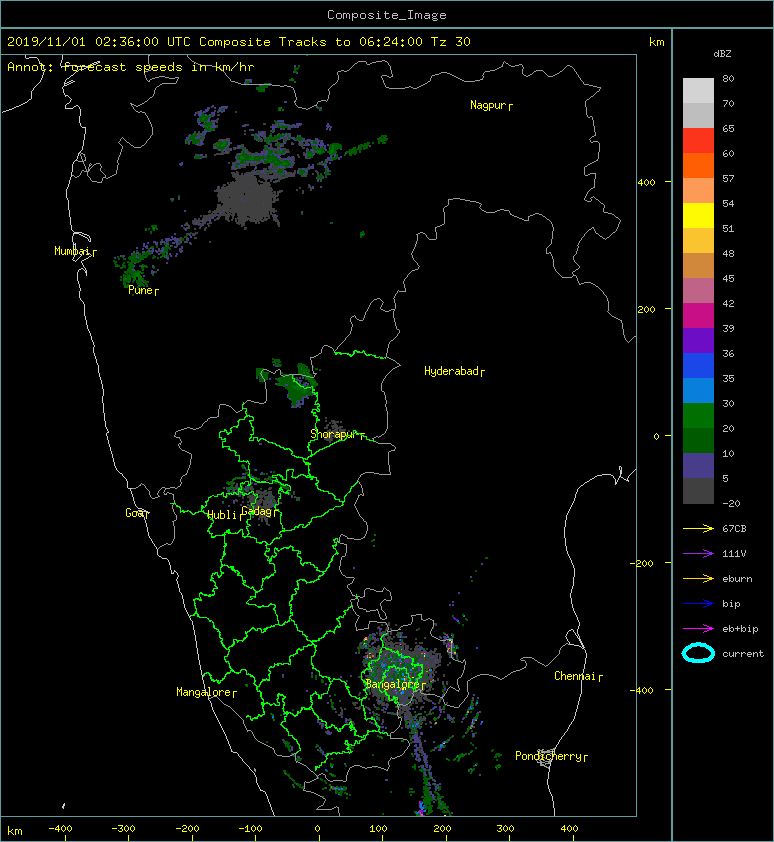
Task: Click the 300 tick on the horizontal axis
Action: [505, 829]
